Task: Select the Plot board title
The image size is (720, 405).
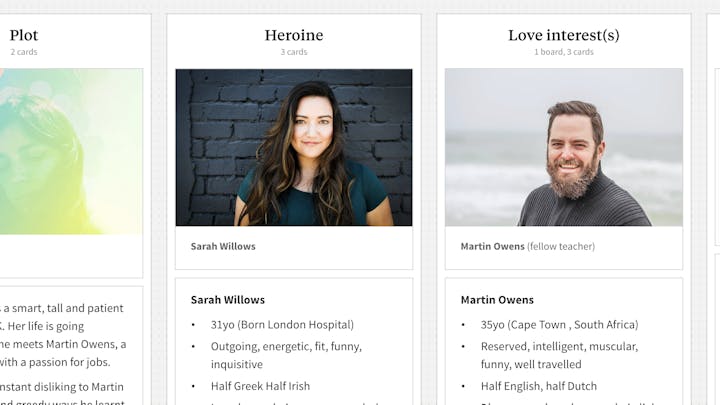Action: click(x=24, y=35)
